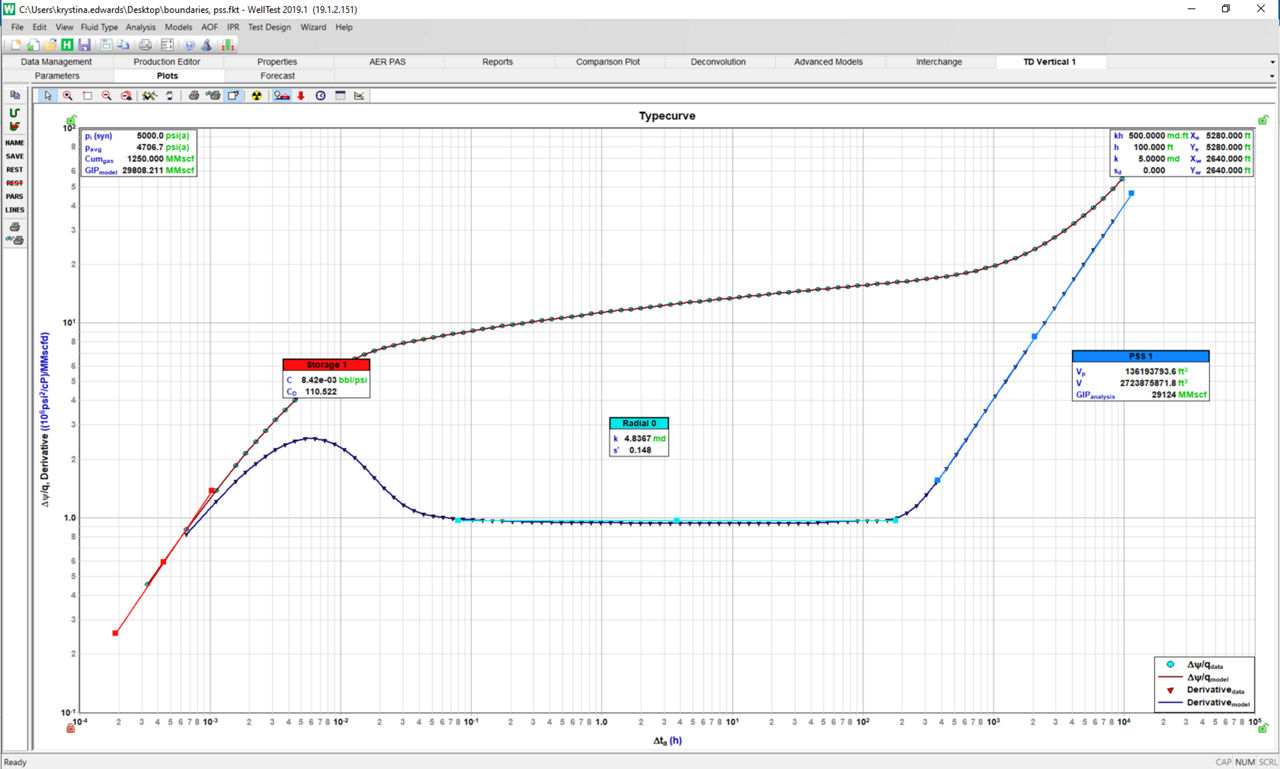Screen dimensions: 1280x769
Task: Select the zoom out magnifier tool
Action: tap(106, 96)
